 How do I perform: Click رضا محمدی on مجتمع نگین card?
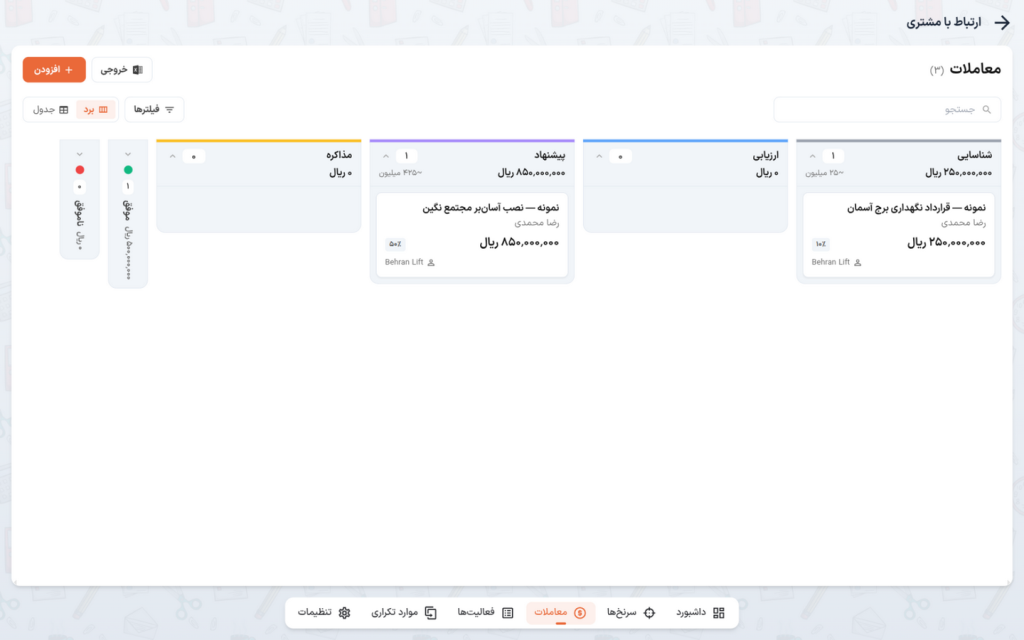[537, 223]
